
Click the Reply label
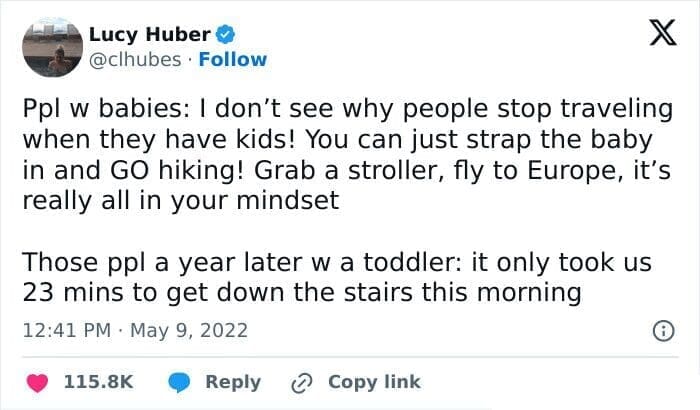tap(232, 382)
